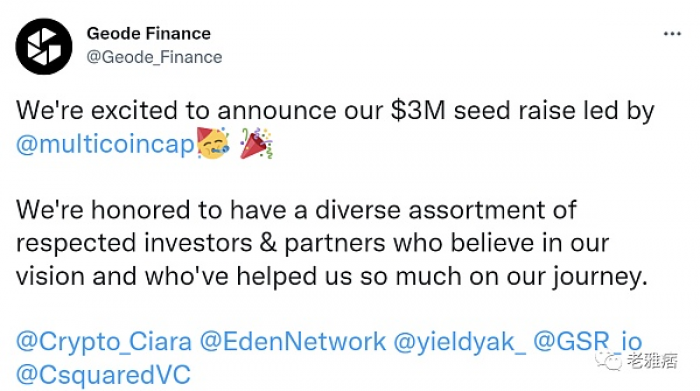The width and height of the screenshot is (700, 391).
Task: Visit the @multicoincap mention
Action: point(105,144)
